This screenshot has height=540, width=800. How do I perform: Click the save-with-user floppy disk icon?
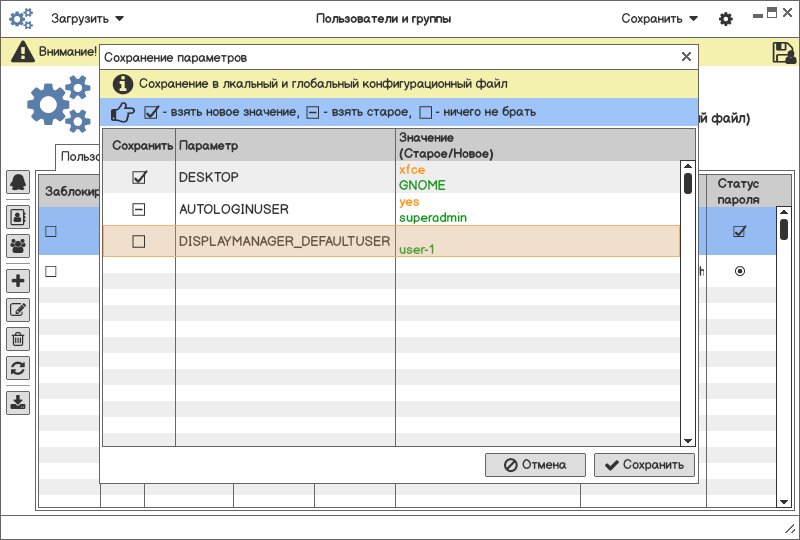pyautogui.click(x=783, y=53)
